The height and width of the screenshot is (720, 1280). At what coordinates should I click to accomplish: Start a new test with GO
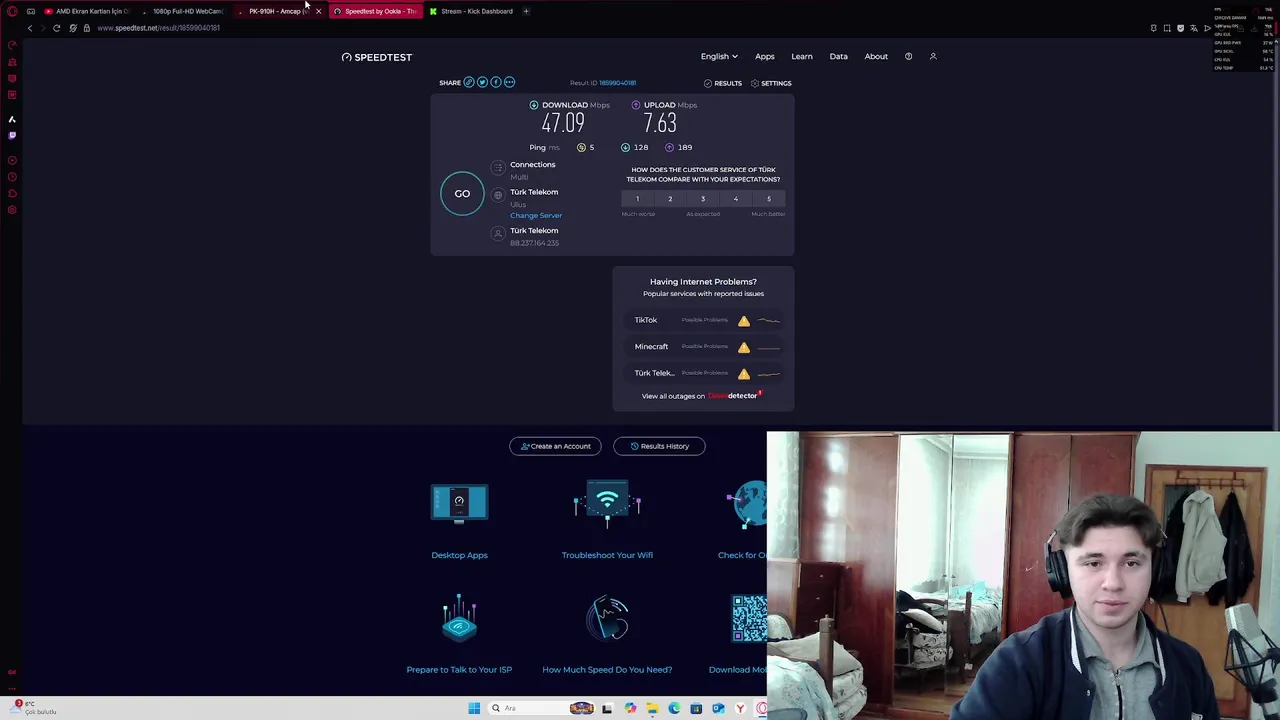[x=462, y=194]
